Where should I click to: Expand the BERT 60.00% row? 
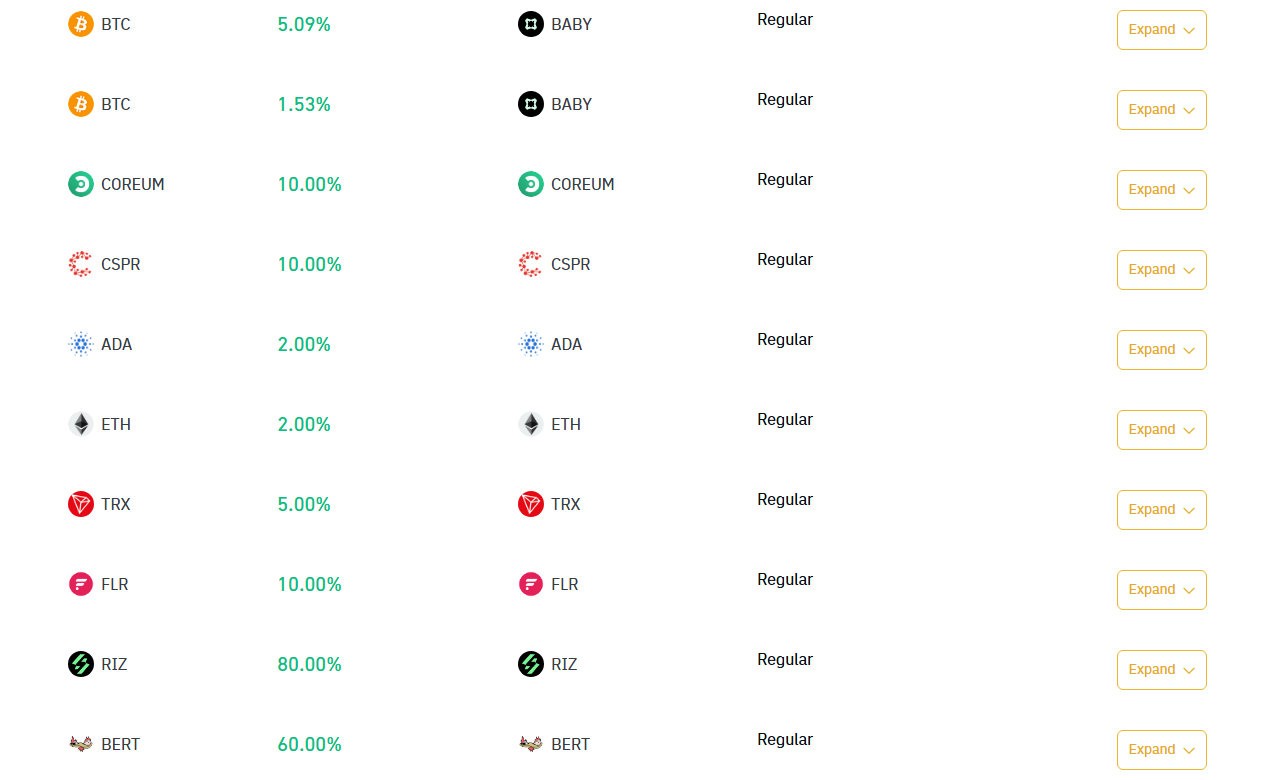tap(1162, 750)
